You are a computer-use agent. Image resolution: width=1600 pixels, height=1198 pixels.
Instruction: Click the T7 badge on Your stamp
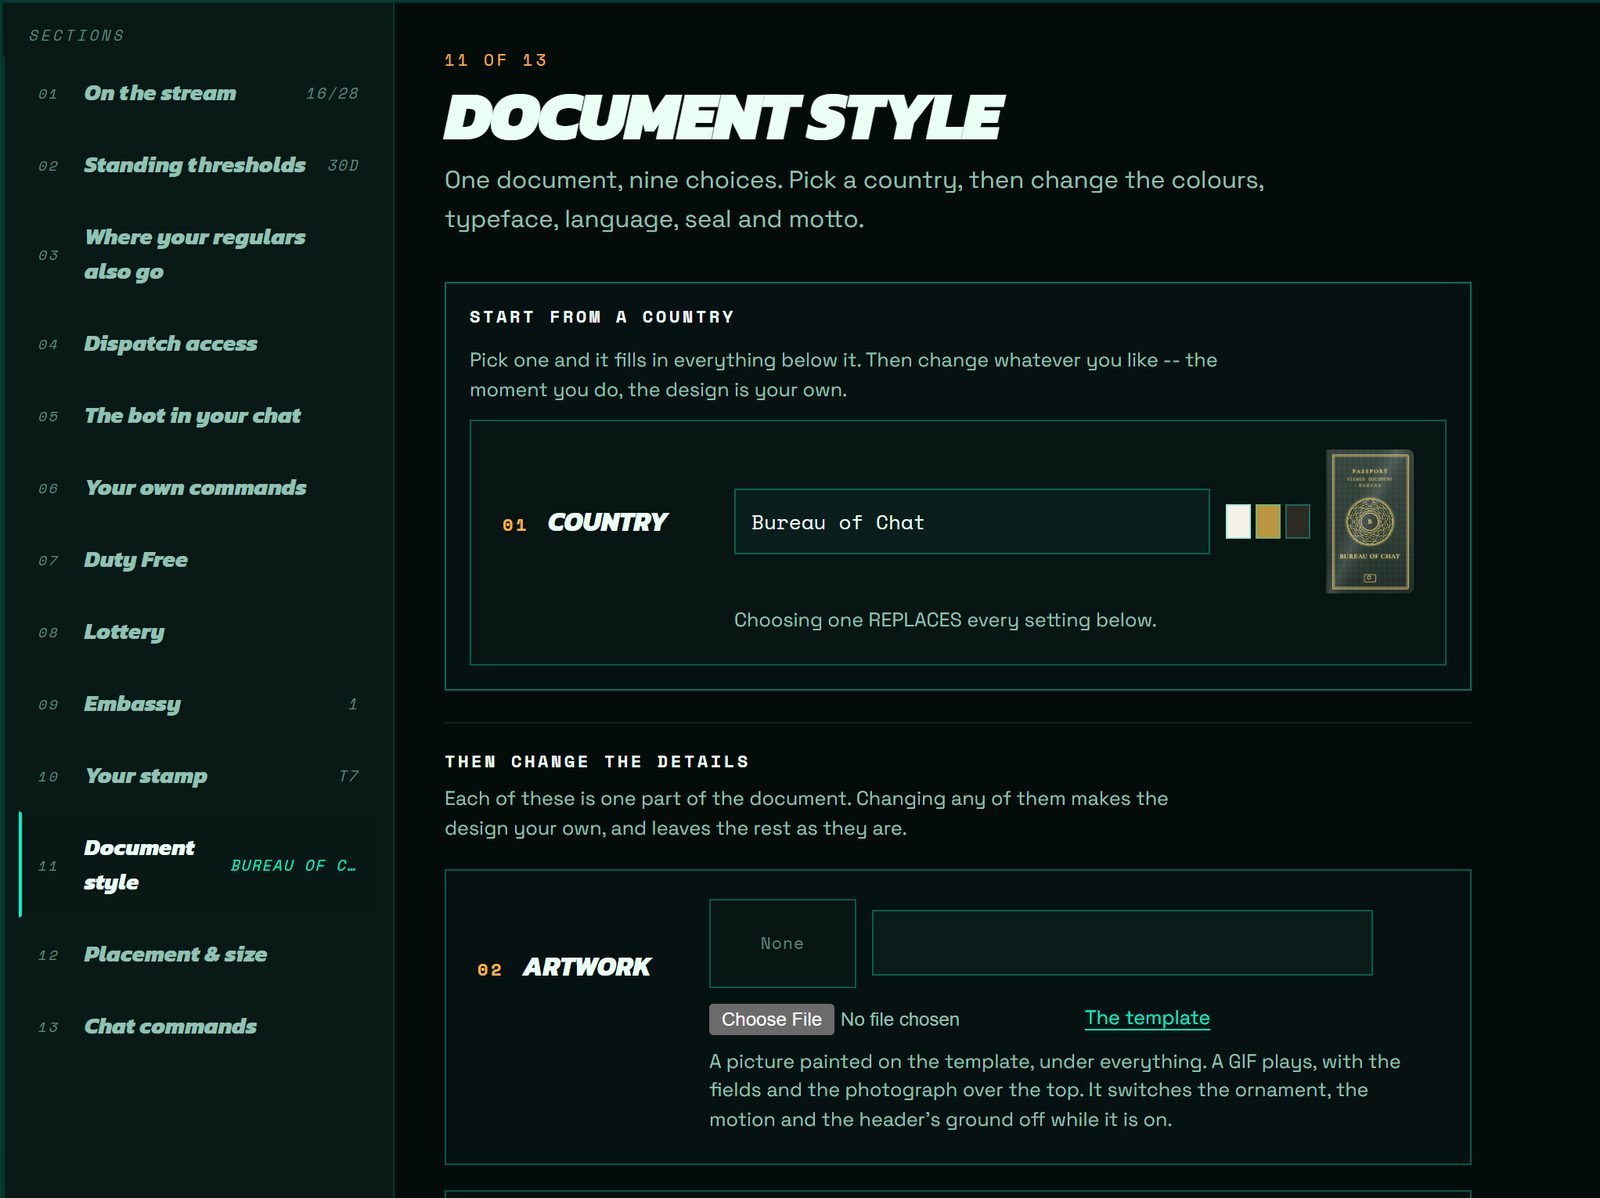(x=348, y=777)
